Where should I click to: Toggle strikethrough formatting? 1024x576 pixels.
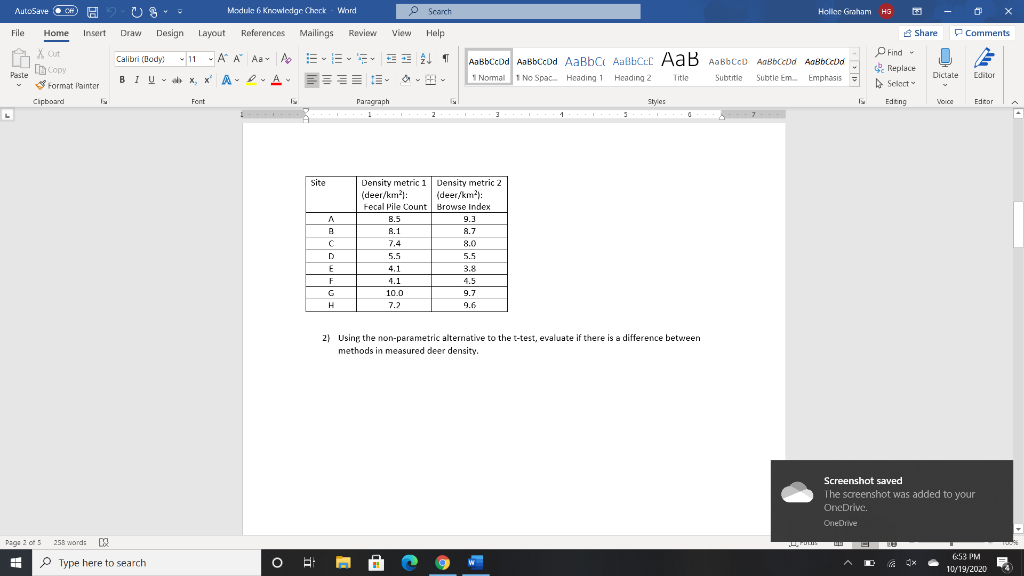tap(178, 79)
